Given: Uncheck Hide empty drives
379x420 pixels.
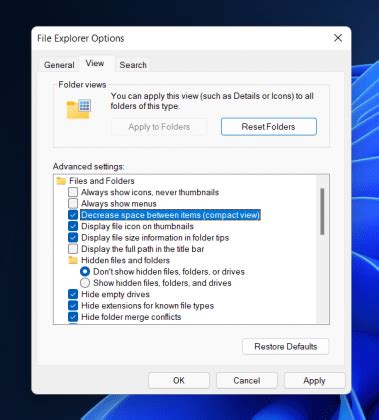Looking at the screenshot, I should [73, 294].
